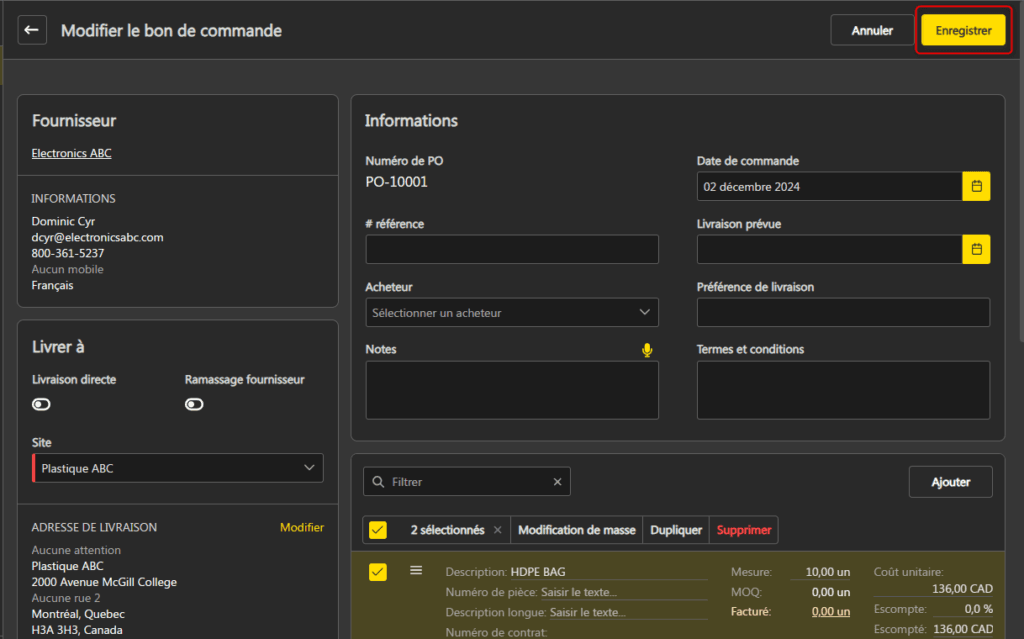Open the Electronics ABC supplier link
Viewport: 1024px width, 639px height.
pos(72,153)
